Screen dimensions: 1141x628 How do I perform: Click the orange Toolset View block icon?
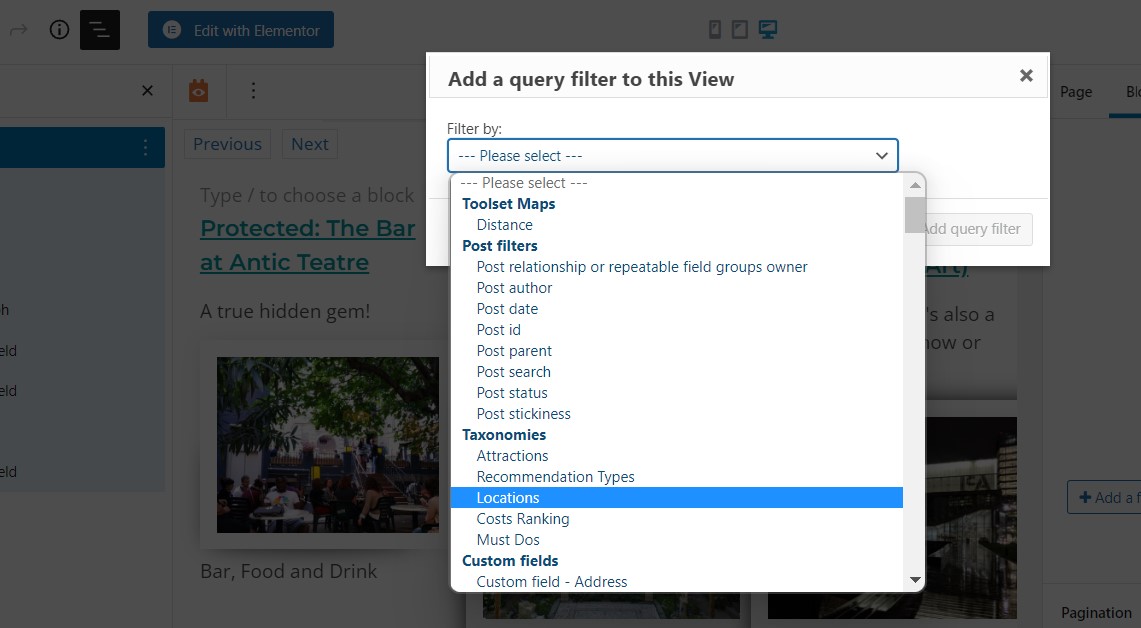coord(199,91)
